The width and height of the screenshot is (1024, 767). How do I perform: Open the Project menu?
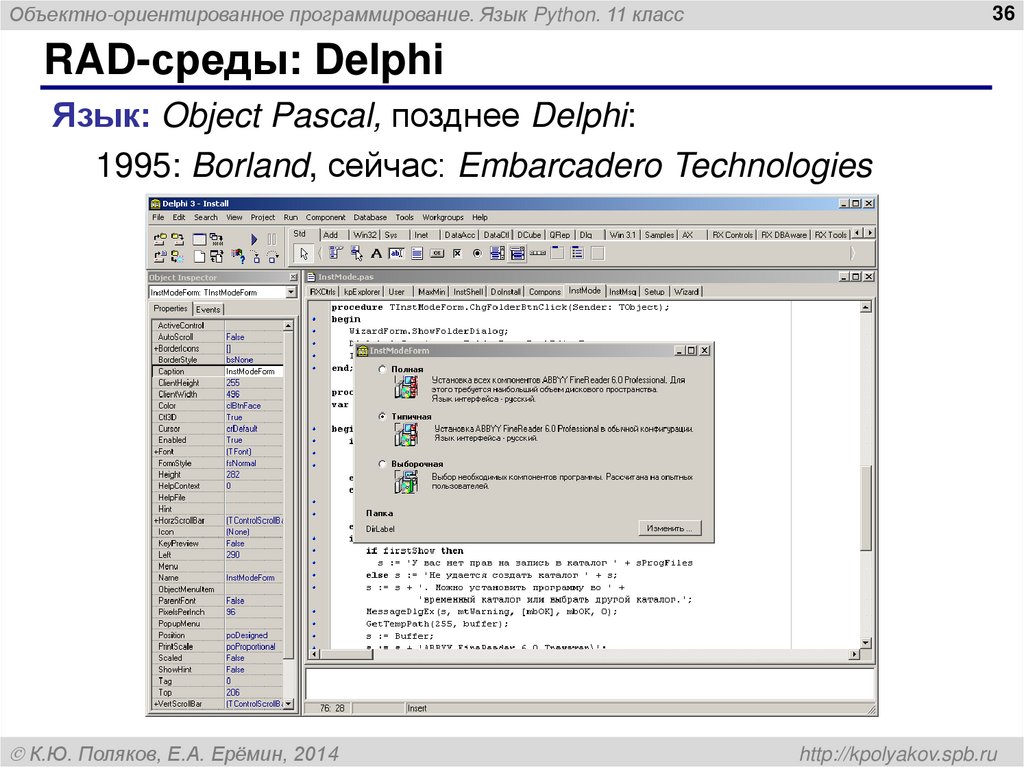pyautogui.click(x=263, y=218)
